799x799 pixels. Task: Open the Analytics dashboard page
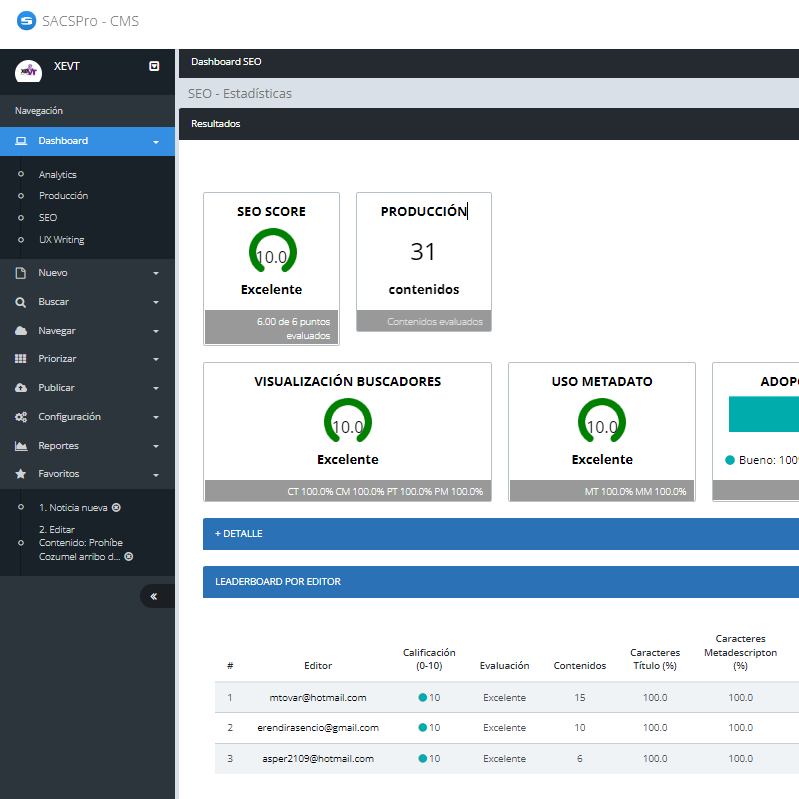pos(58,175)
